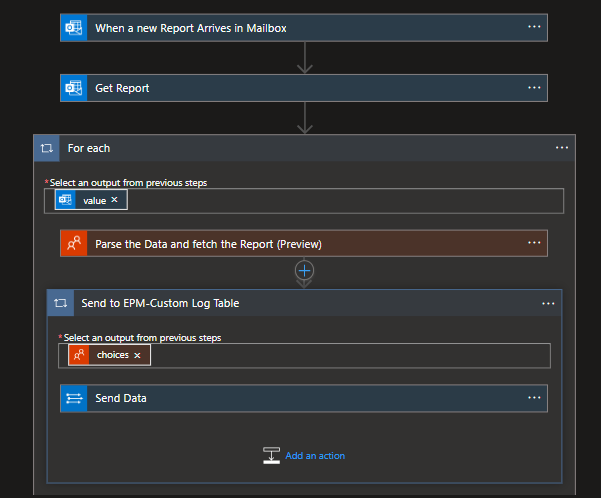Open menu for When a new Report Arrives

[534, 28]
